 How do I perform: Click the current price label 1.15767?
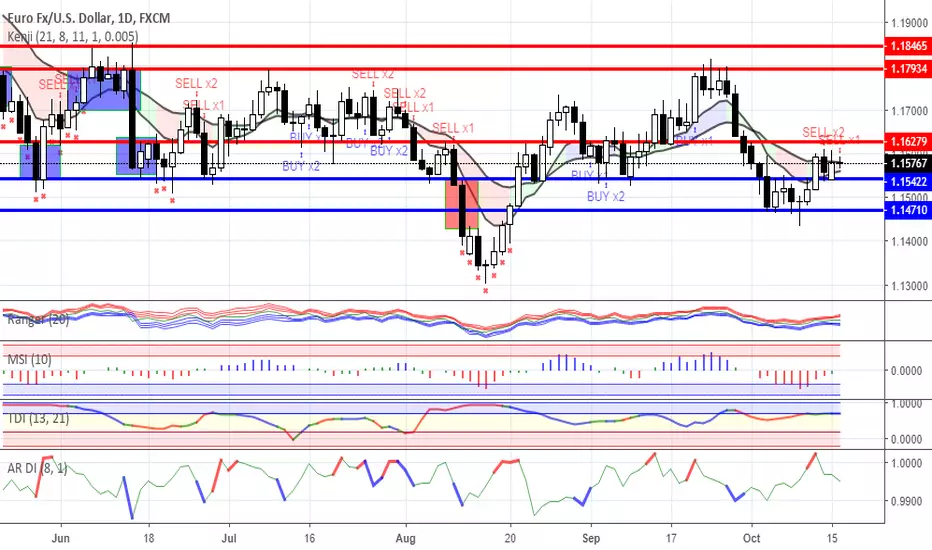908,163
